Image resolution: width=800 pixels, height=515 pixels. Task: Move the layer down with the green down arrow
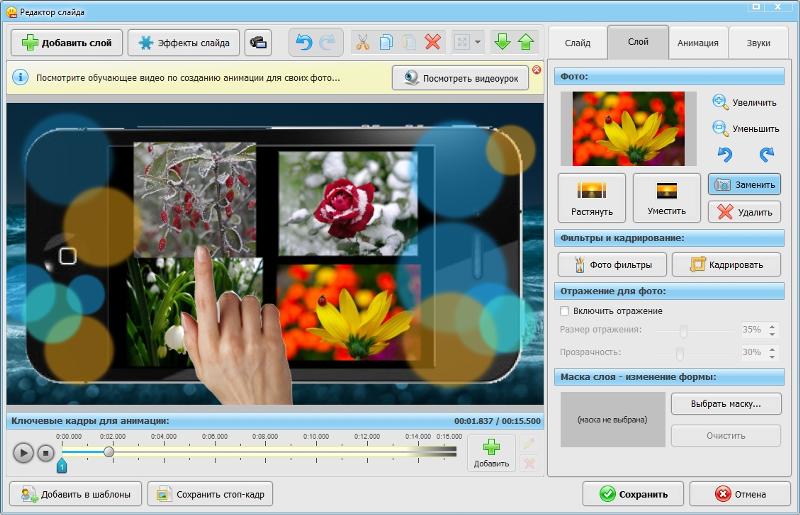(503, 42)
